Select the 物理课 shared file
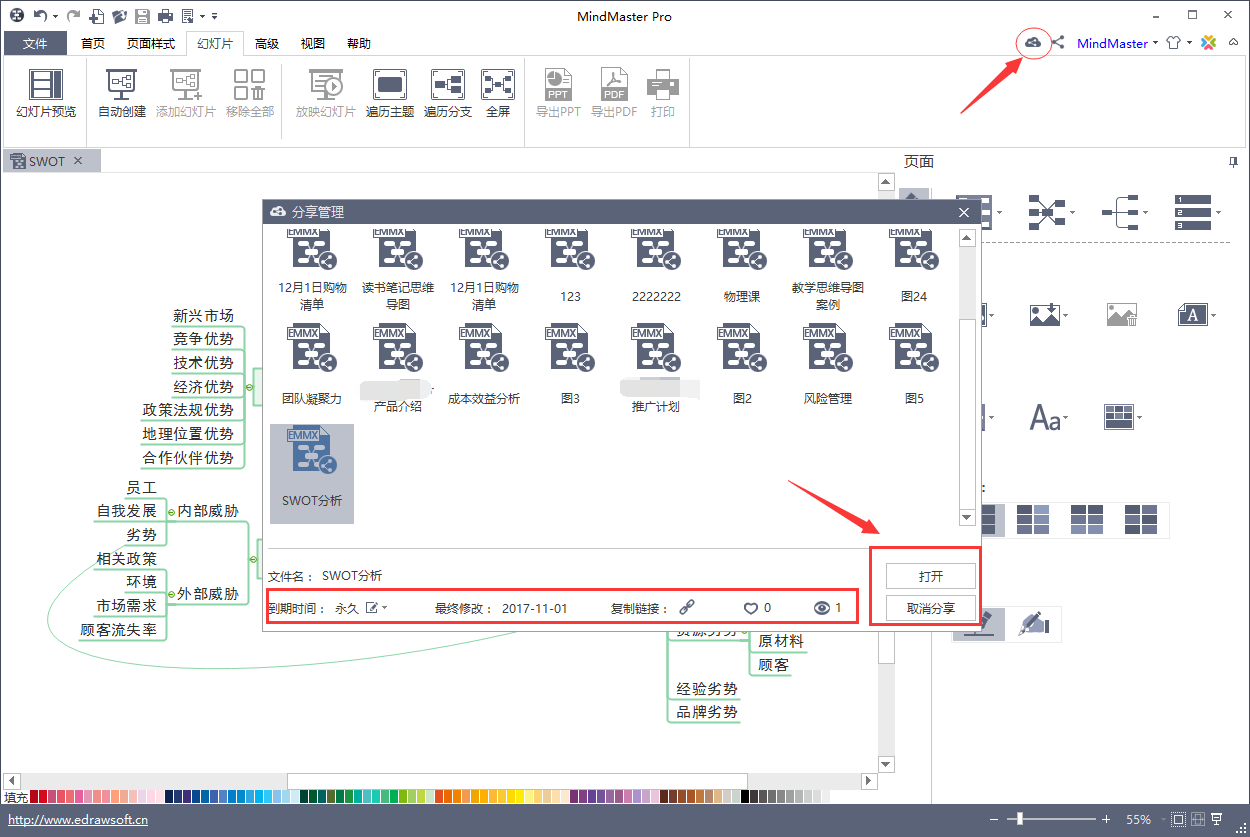1250x837 pixels. 742,266
